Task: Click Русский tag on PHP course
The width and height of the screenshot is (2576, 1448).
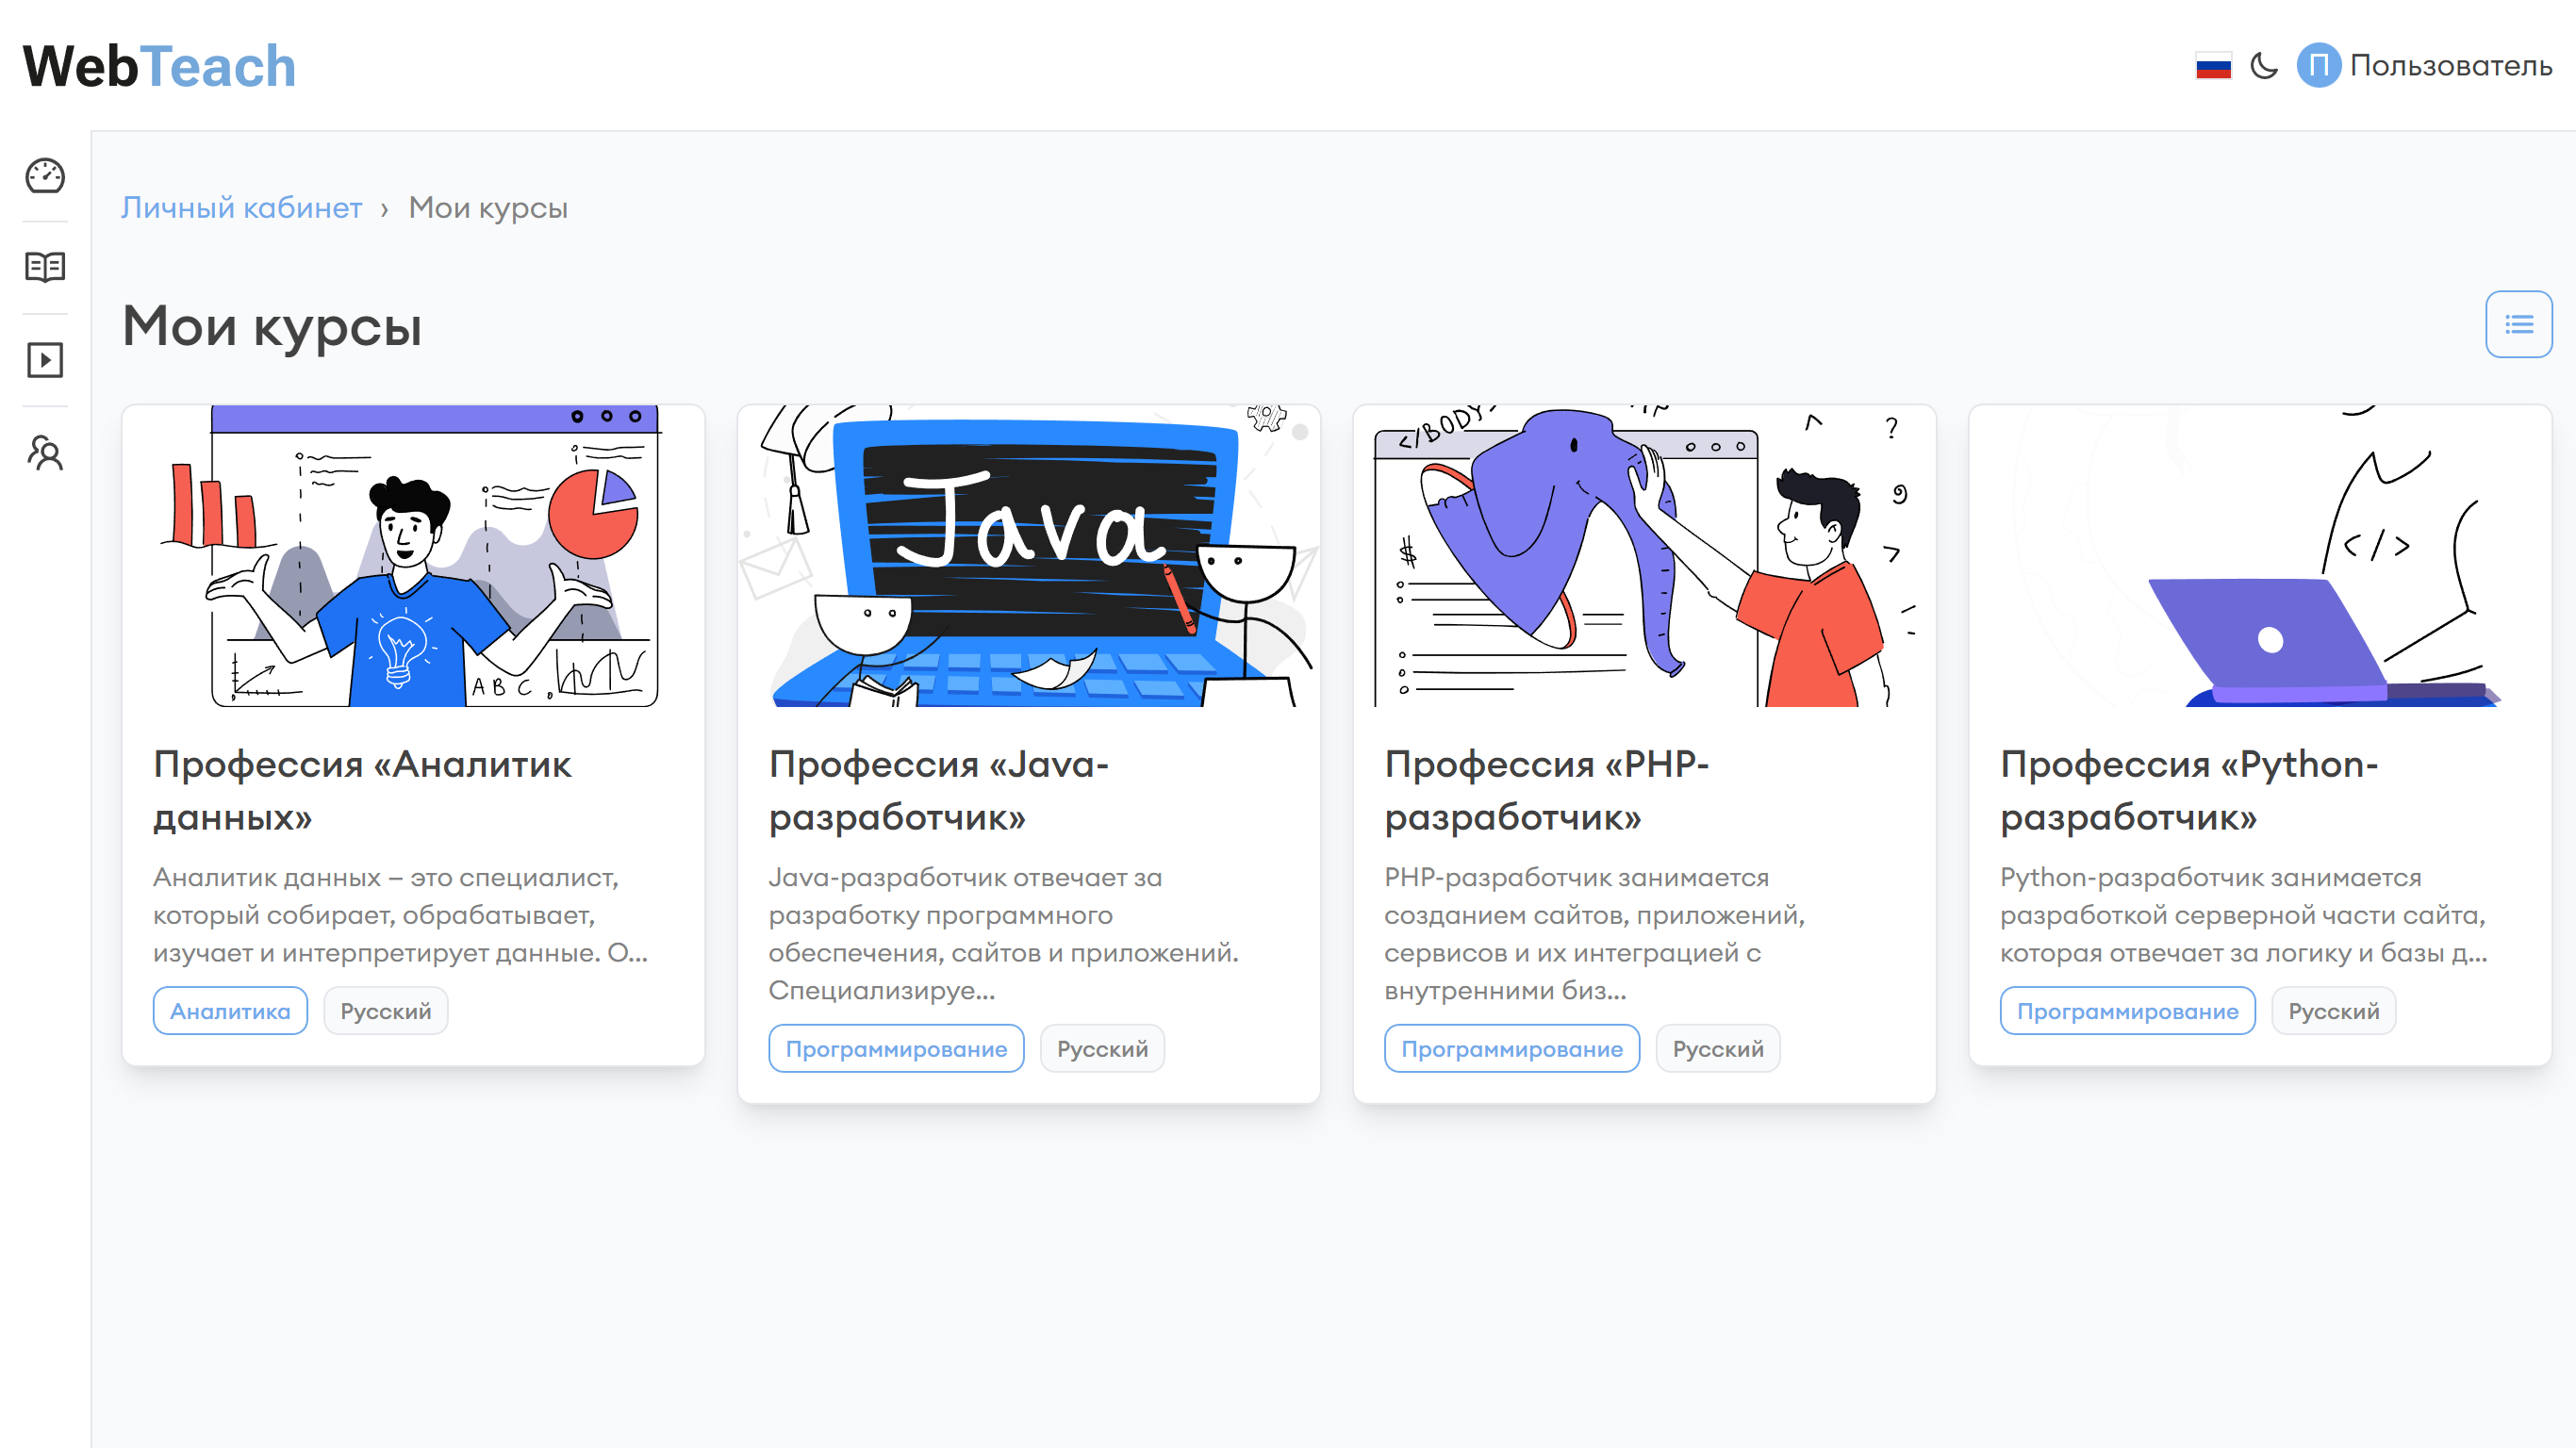Action: tap(1717, 1049)
